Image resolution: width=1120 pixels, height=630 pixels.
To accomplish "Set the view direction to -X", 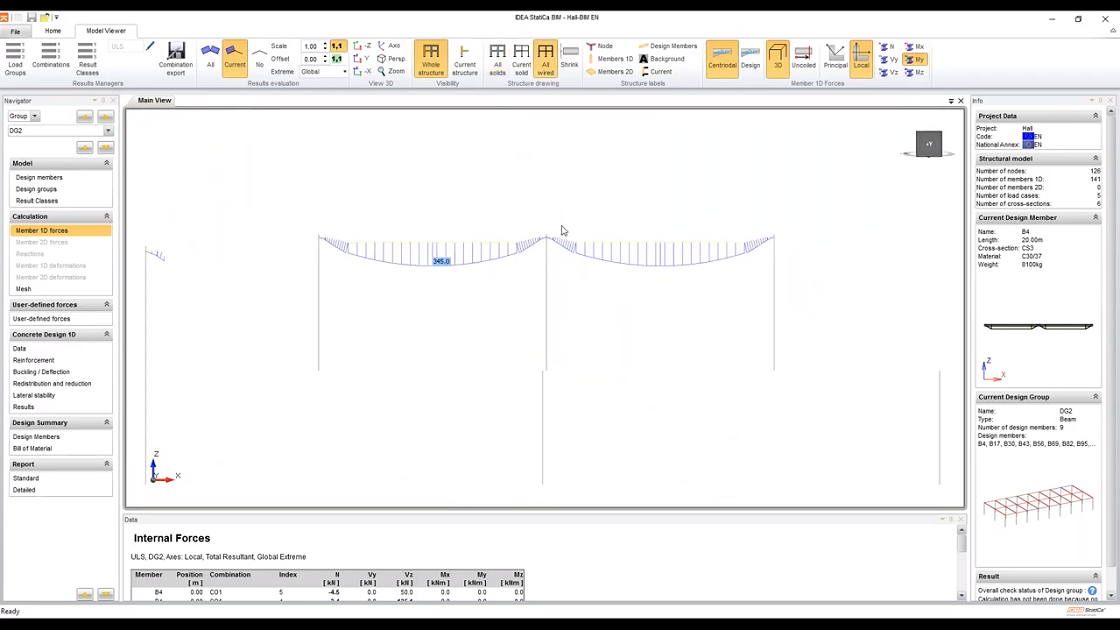I will (x=362, y=71).
